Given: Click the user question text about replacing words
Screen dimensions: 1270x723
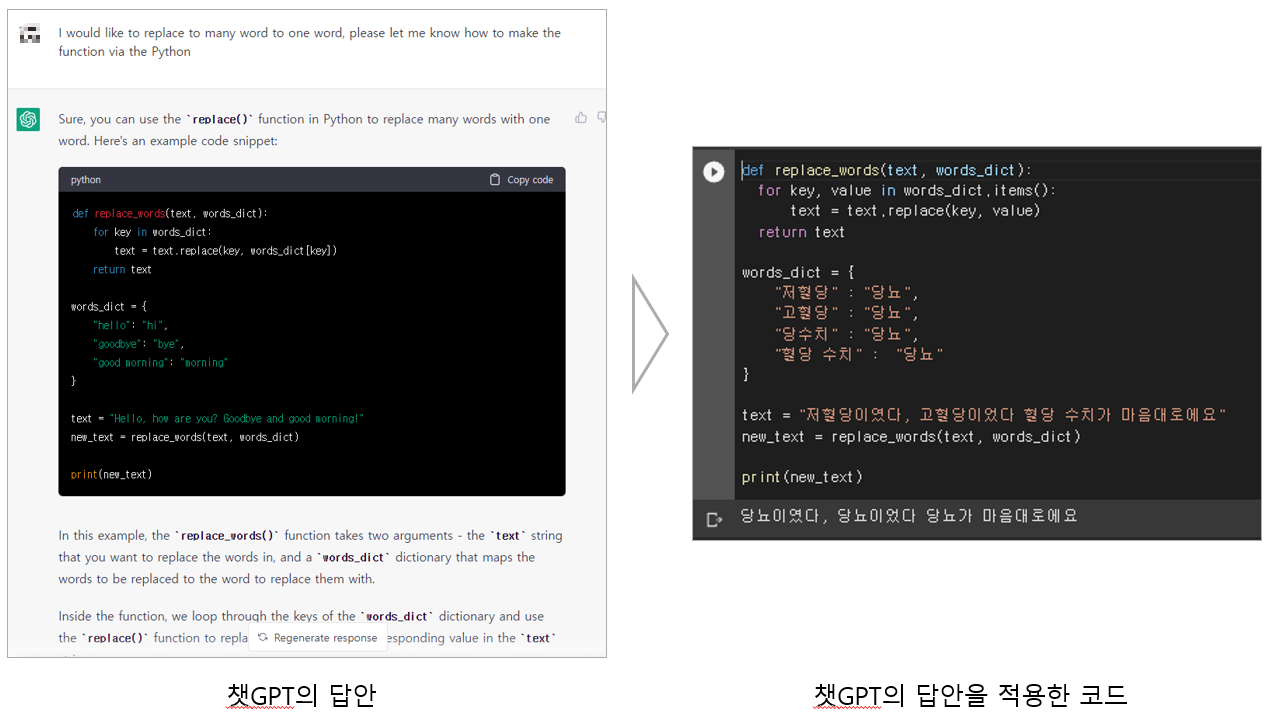Looking at the screenshot, I should click(309, 42).
